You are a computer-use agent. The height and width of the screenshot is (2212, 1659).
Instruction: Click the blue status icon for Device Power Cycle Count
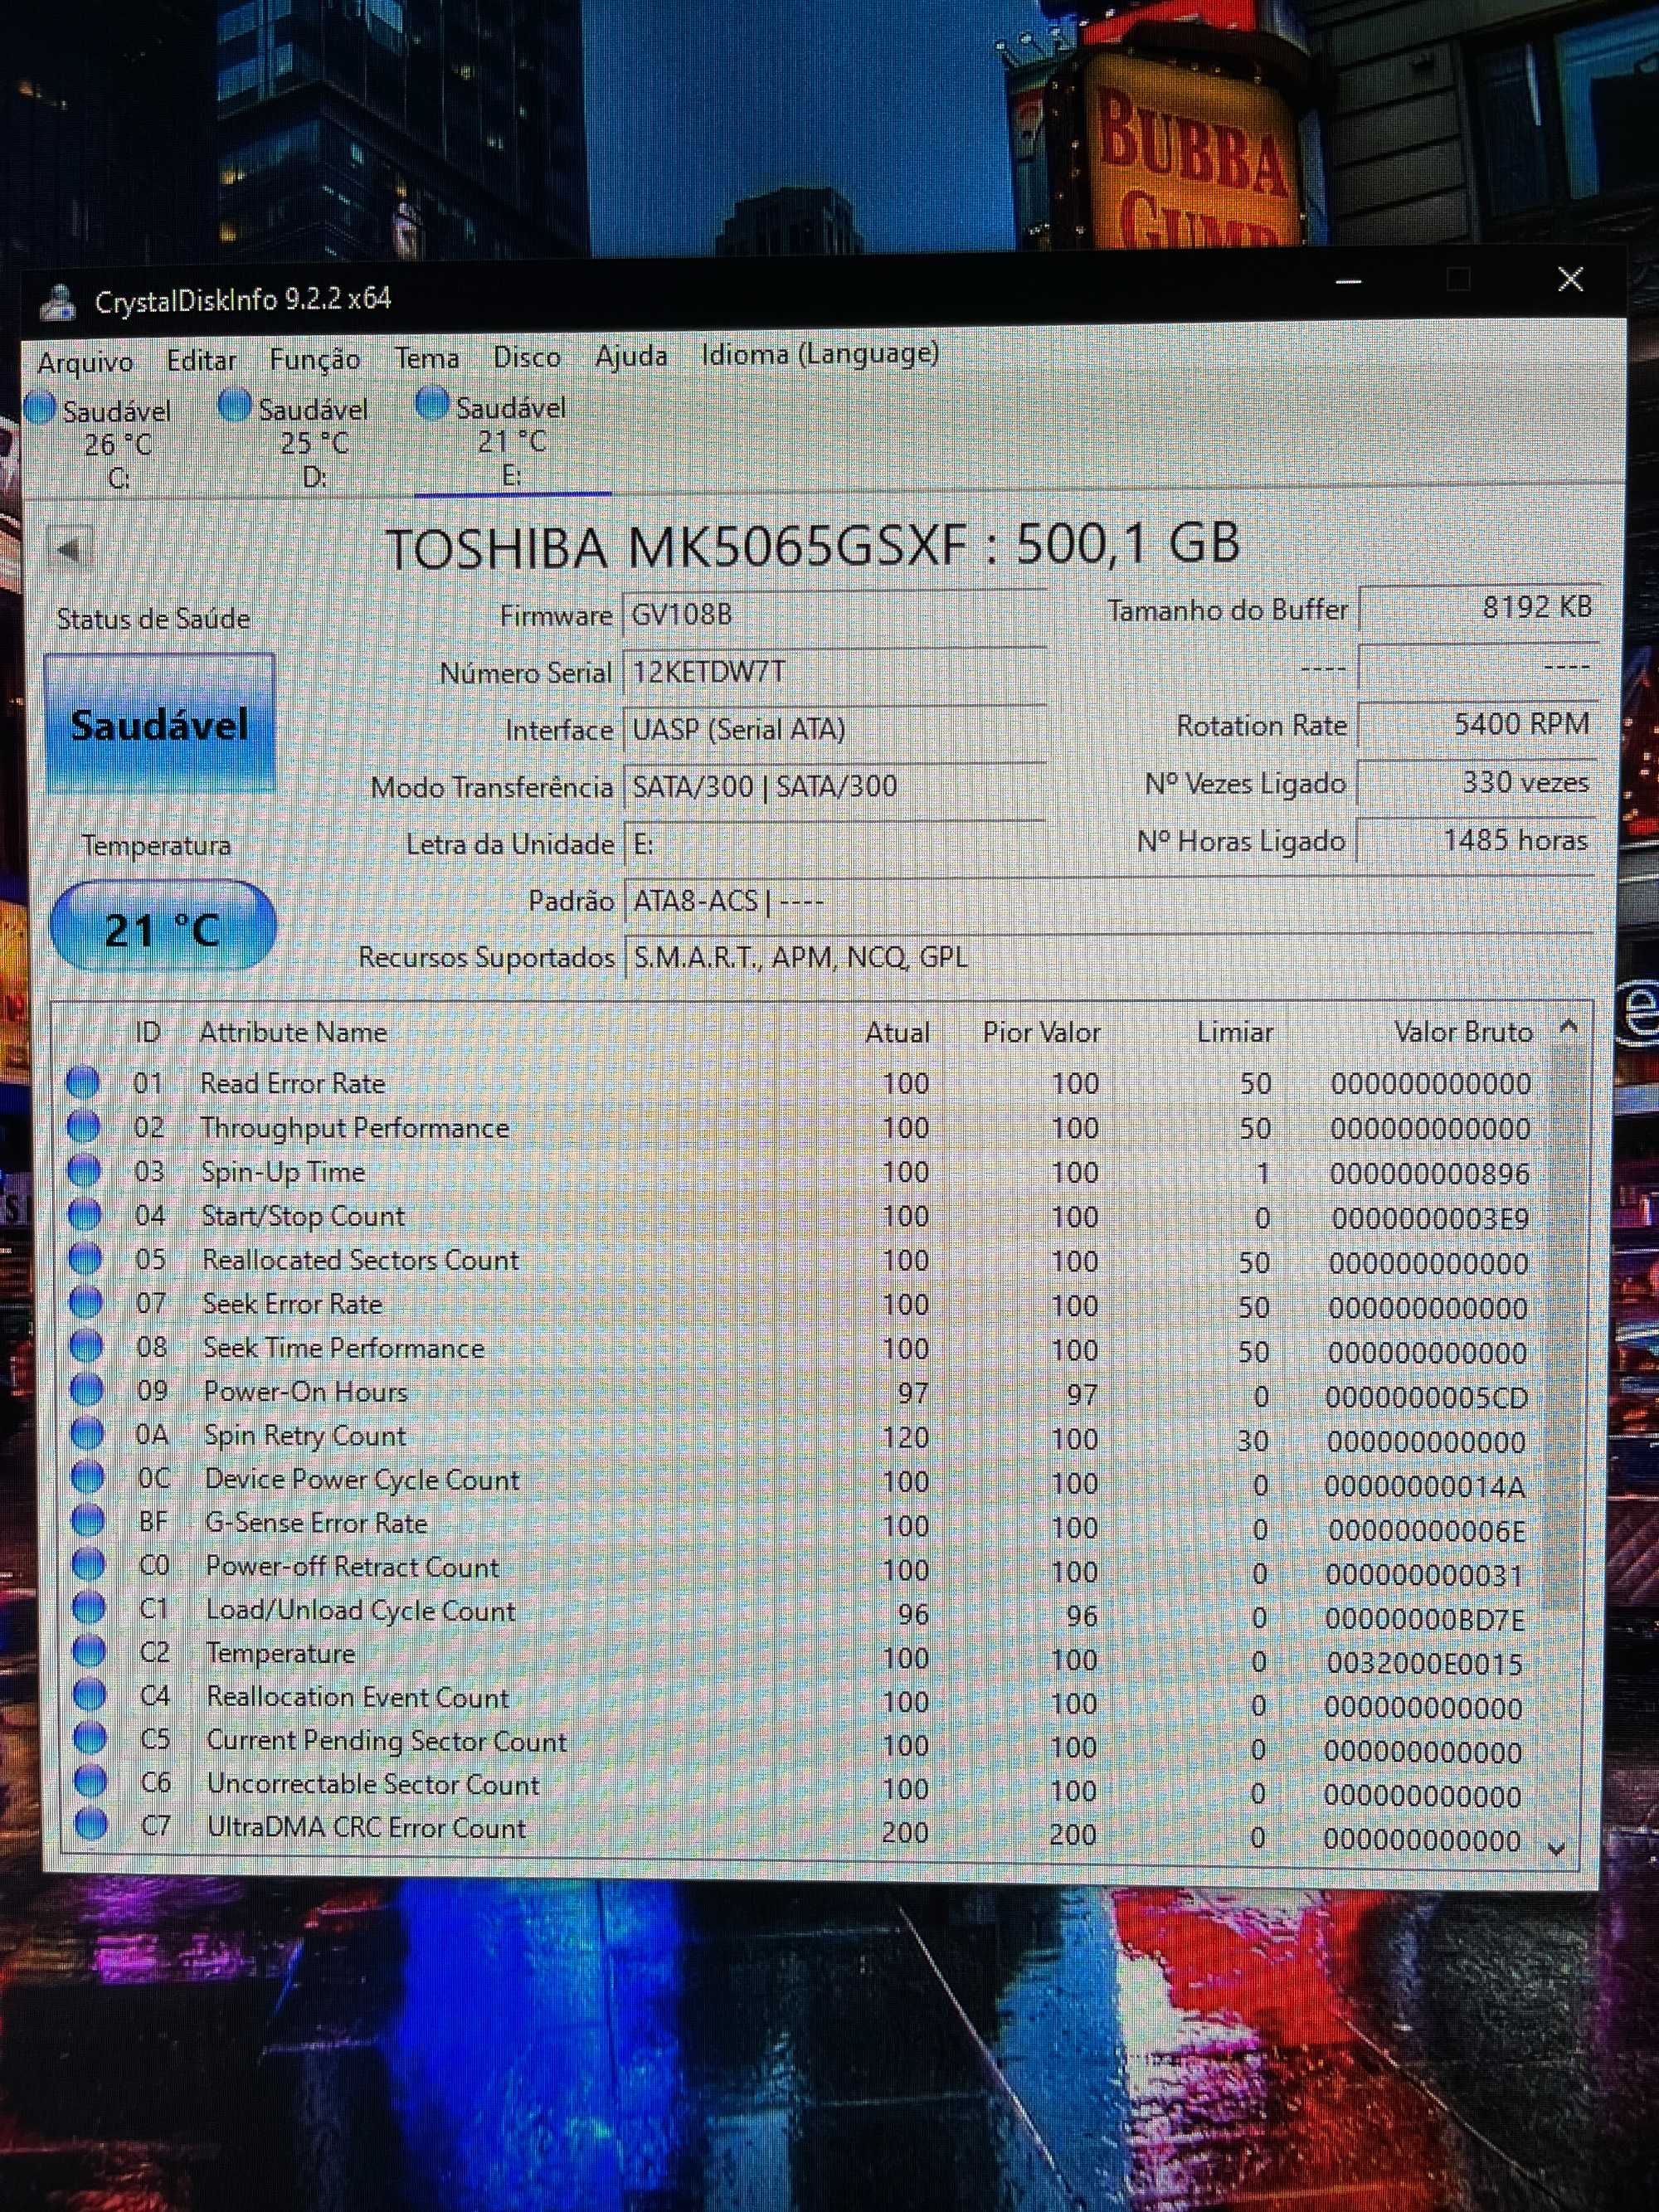[88, 1477]
